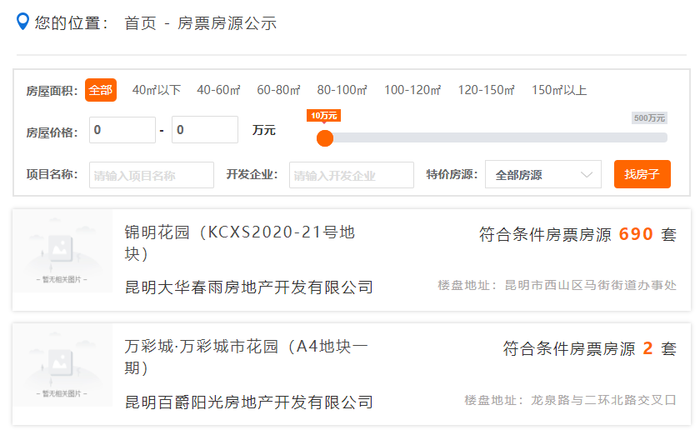Select the 40㎡以下 area filter
700x435 pixels.
(156, 90)
